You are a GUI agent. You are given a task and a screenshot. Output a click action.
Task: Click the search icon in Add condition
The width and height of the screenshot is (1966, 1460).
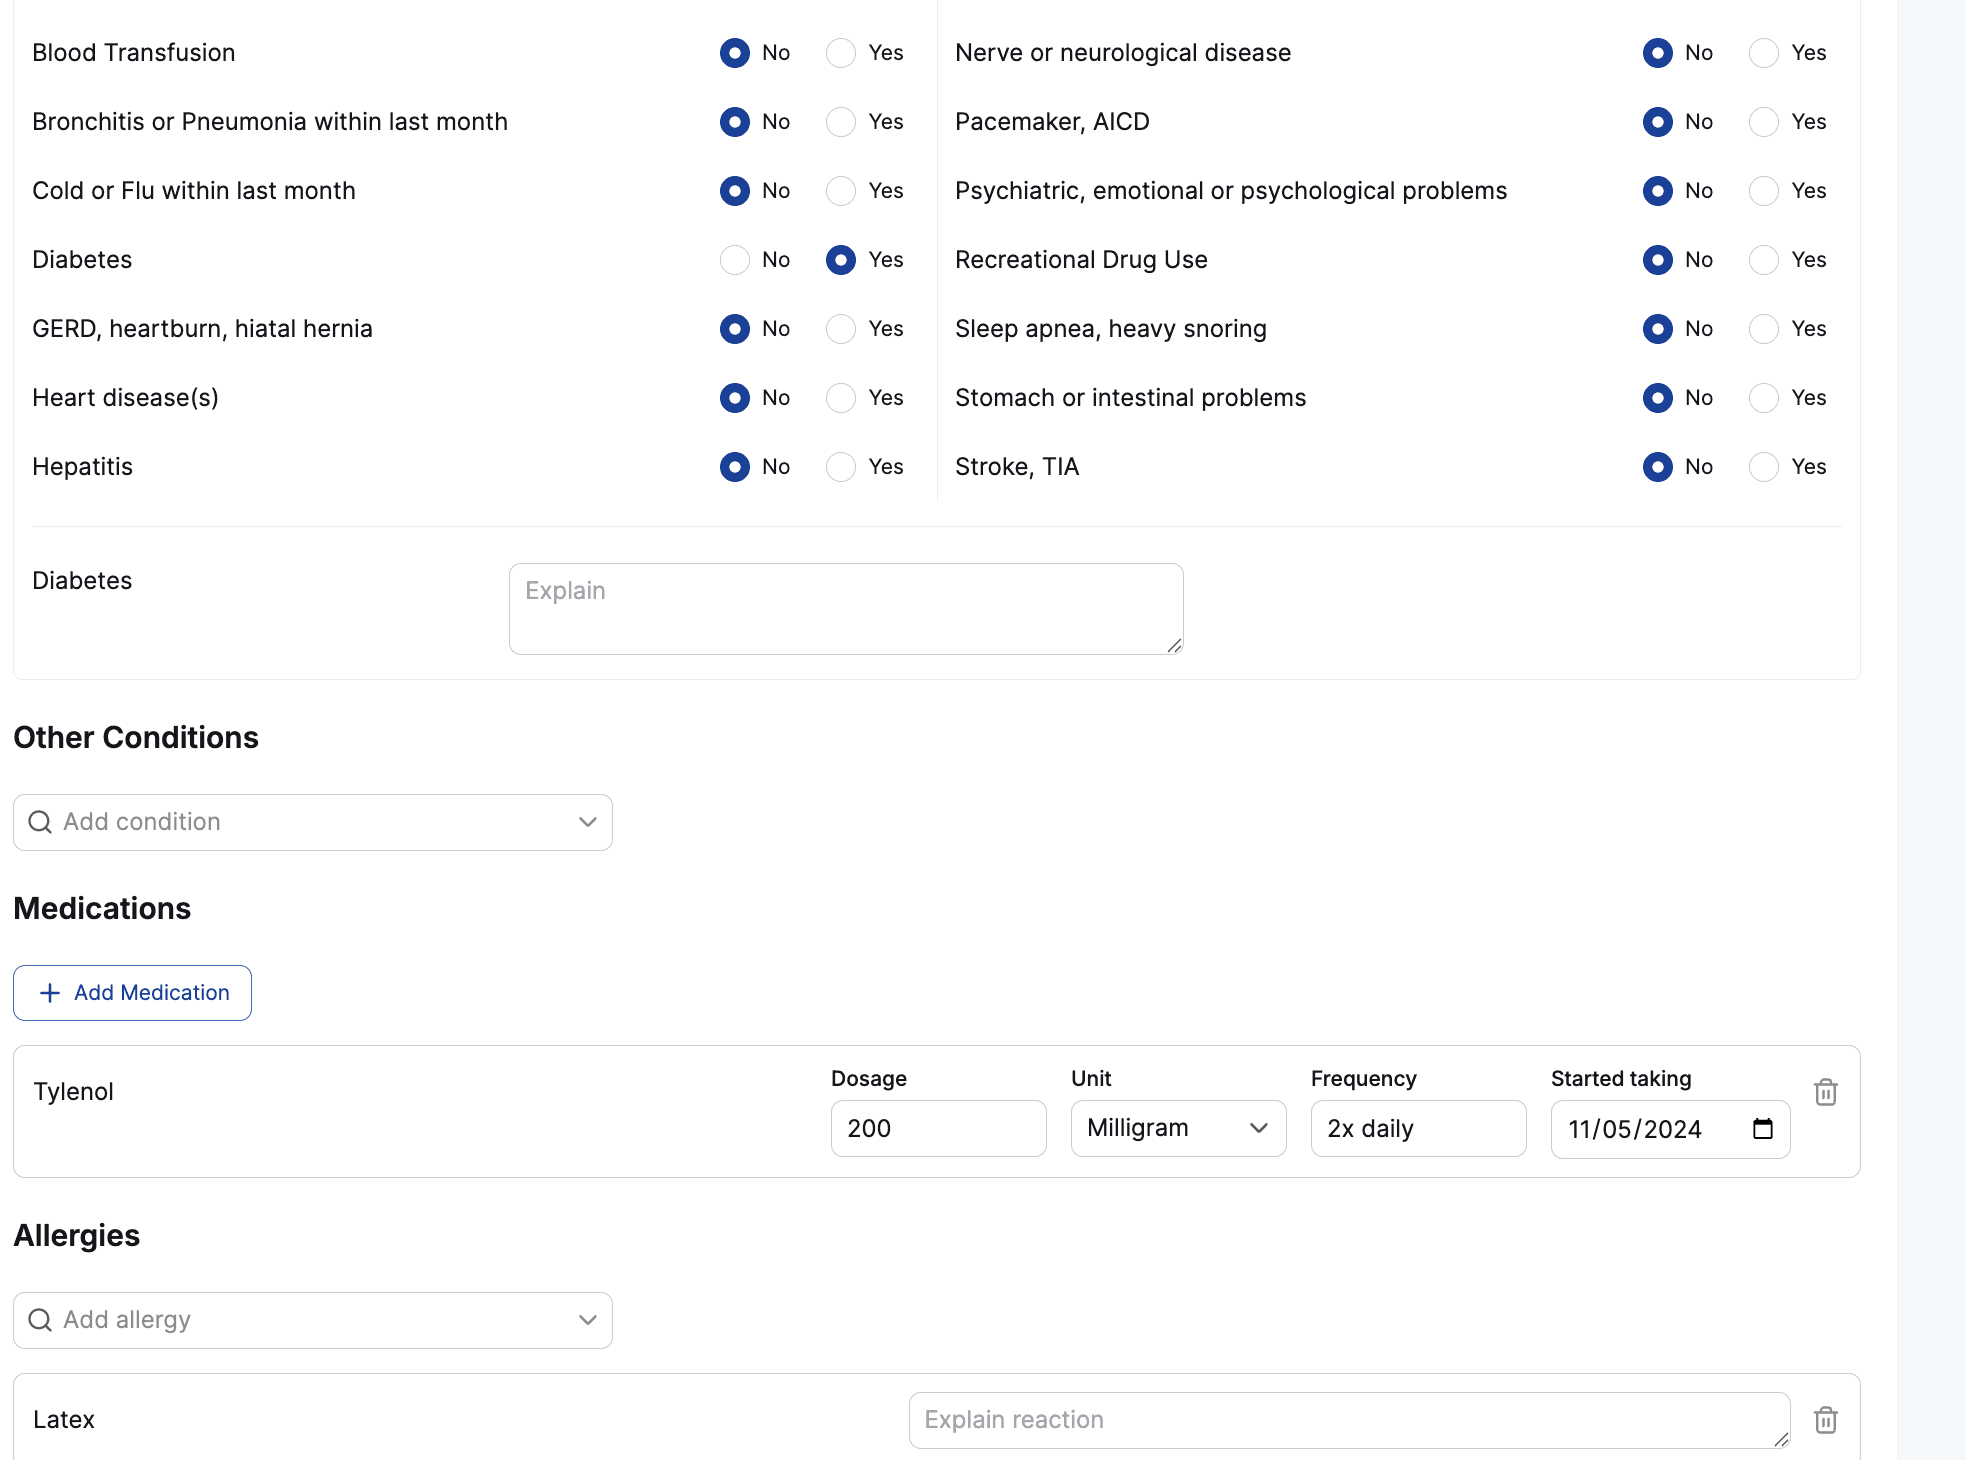point(40,822)
